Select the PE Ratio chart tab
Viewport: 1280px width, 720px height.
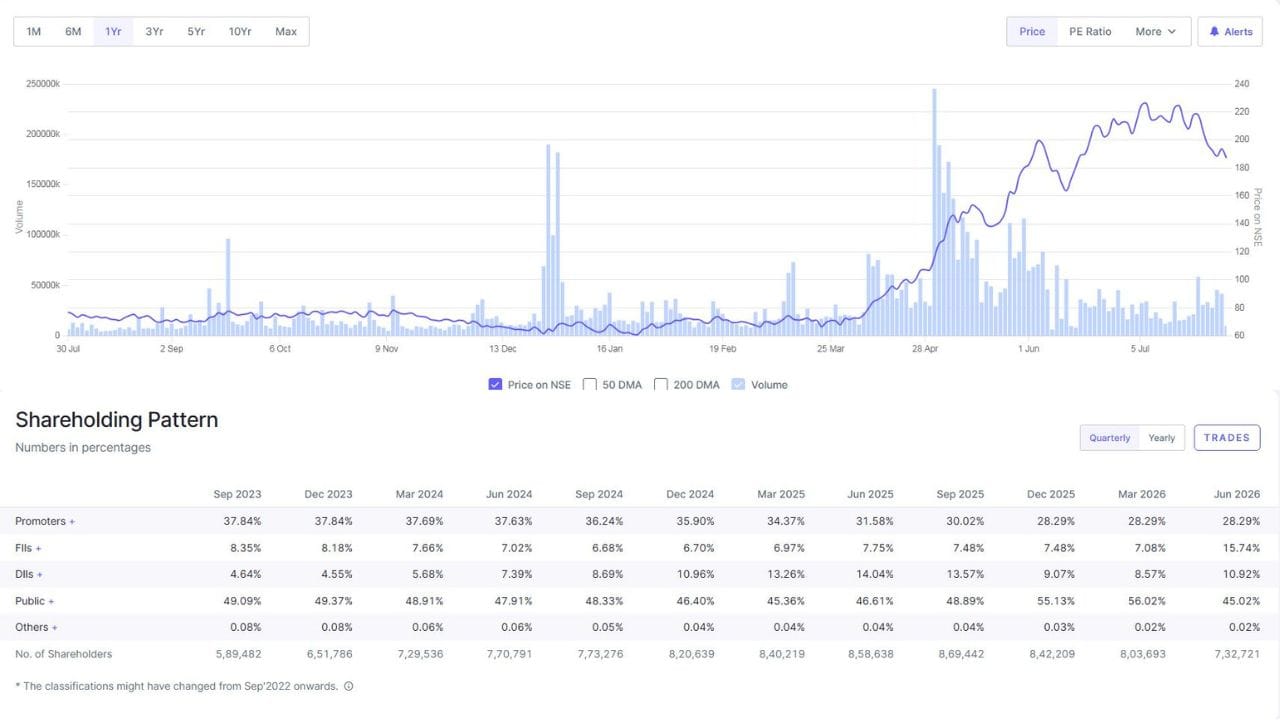(1090, 32)
